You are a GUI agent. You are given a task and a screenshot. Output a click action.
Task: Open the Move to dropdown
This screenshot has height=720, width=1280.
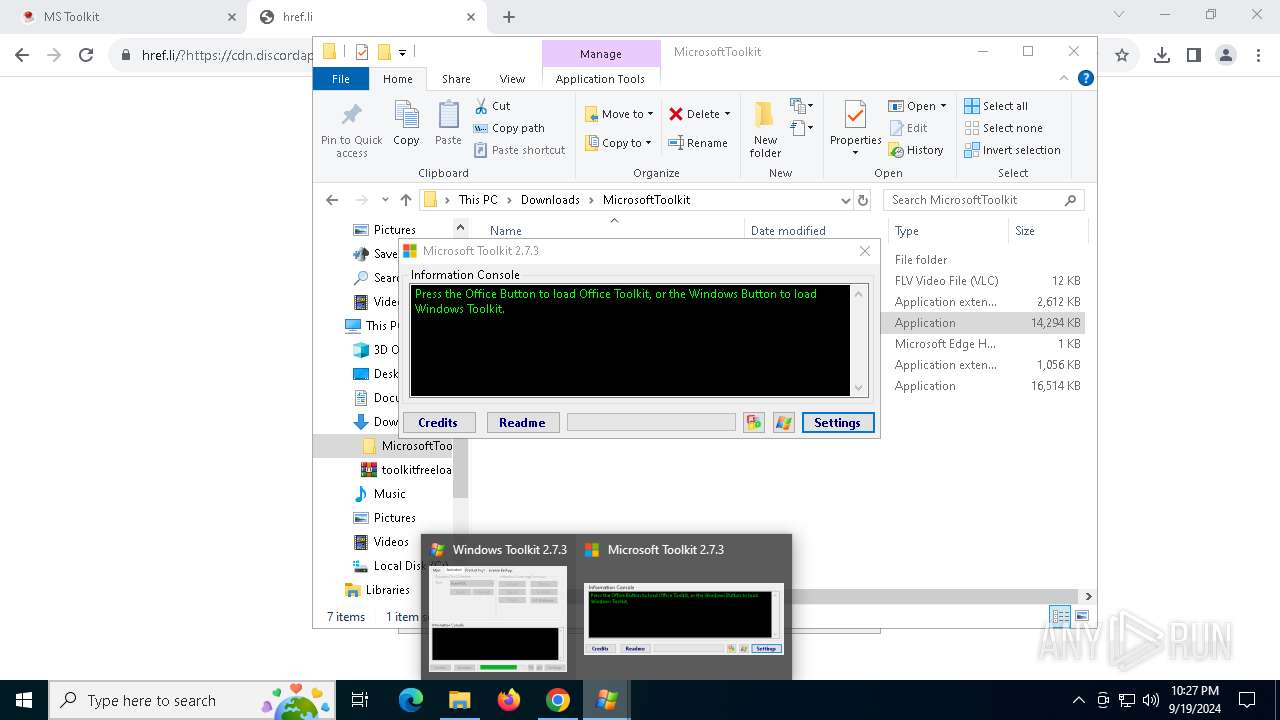pos(619,114)
